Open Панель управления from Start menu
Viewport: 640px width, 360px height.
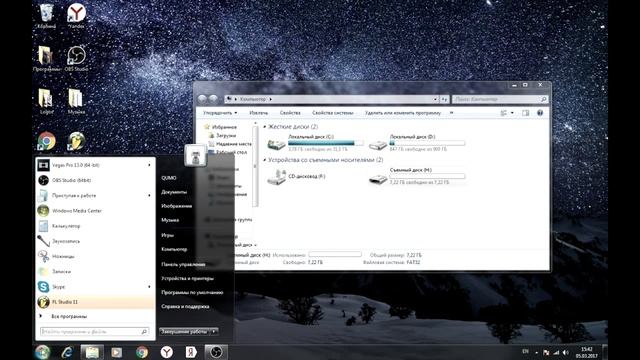click(x=183, y=264)
